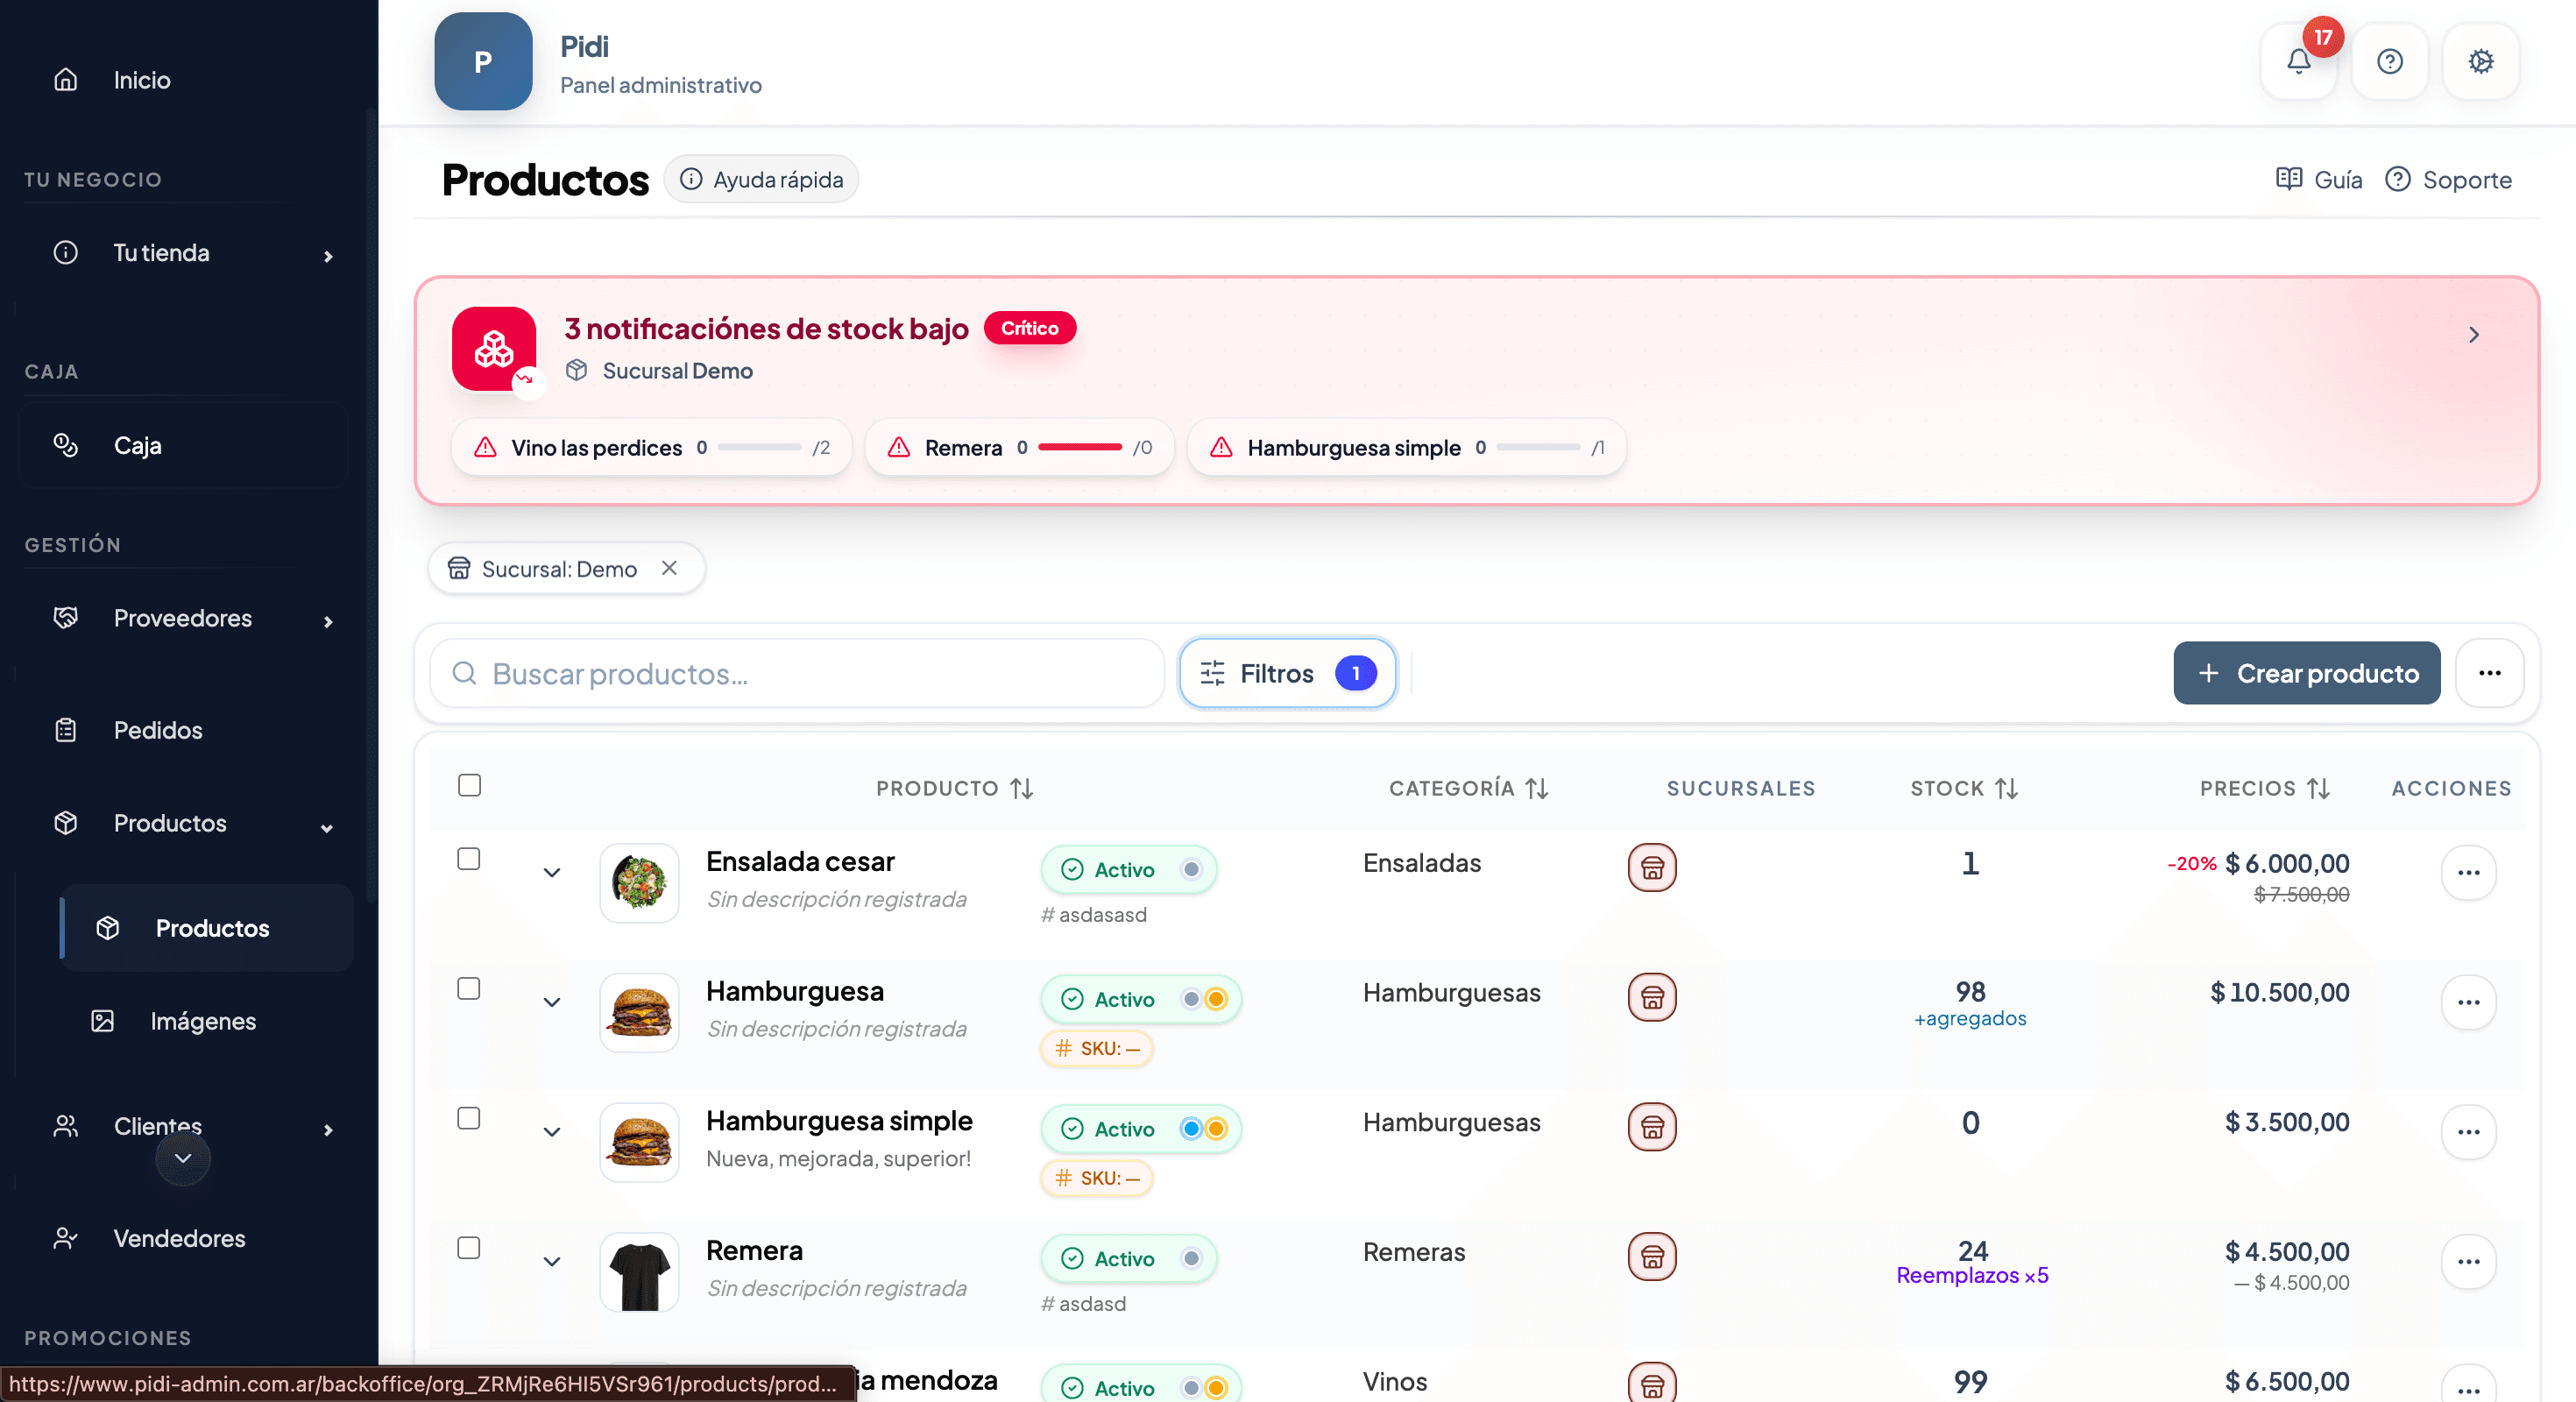
Task: Open notifications showing 17 alerts
Action: coord(2299,61)
